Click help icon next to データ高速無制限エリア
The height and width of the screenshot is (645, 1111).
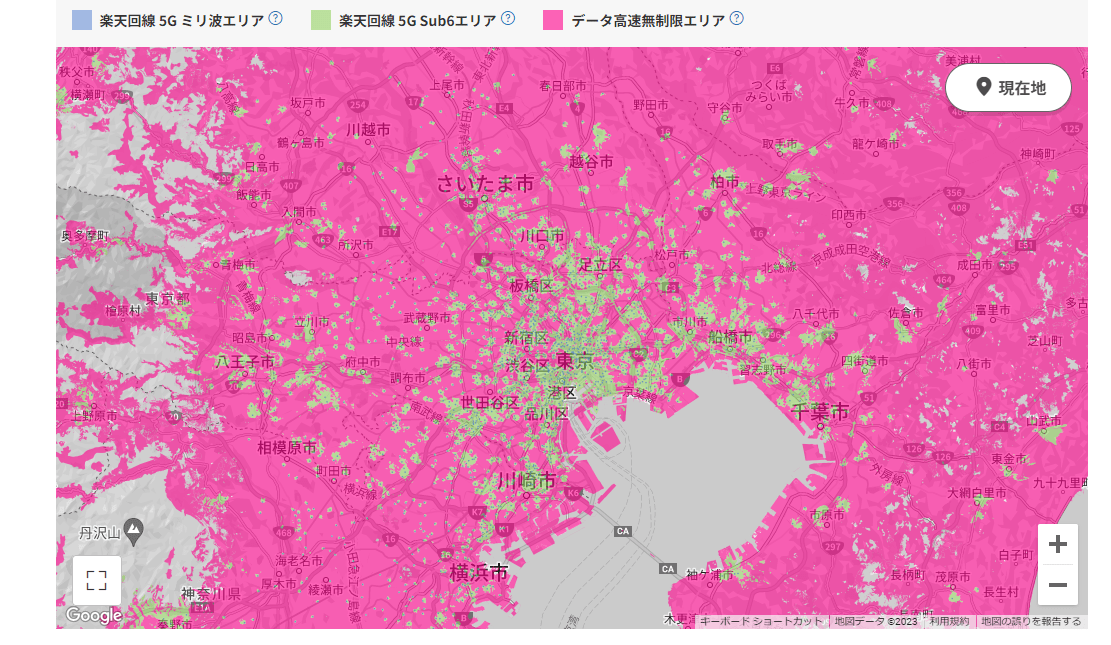click(737, 18)
